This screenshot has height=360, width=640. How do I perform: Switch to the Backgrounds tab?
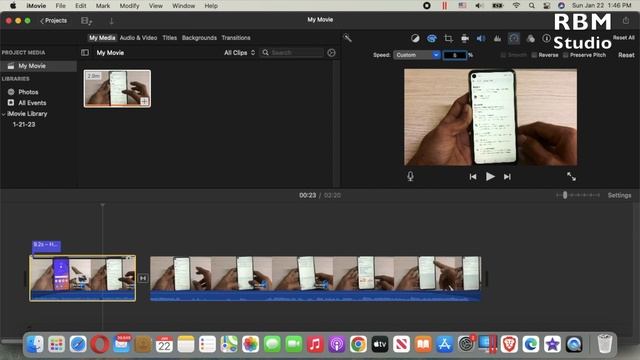(x=199, y=38)
